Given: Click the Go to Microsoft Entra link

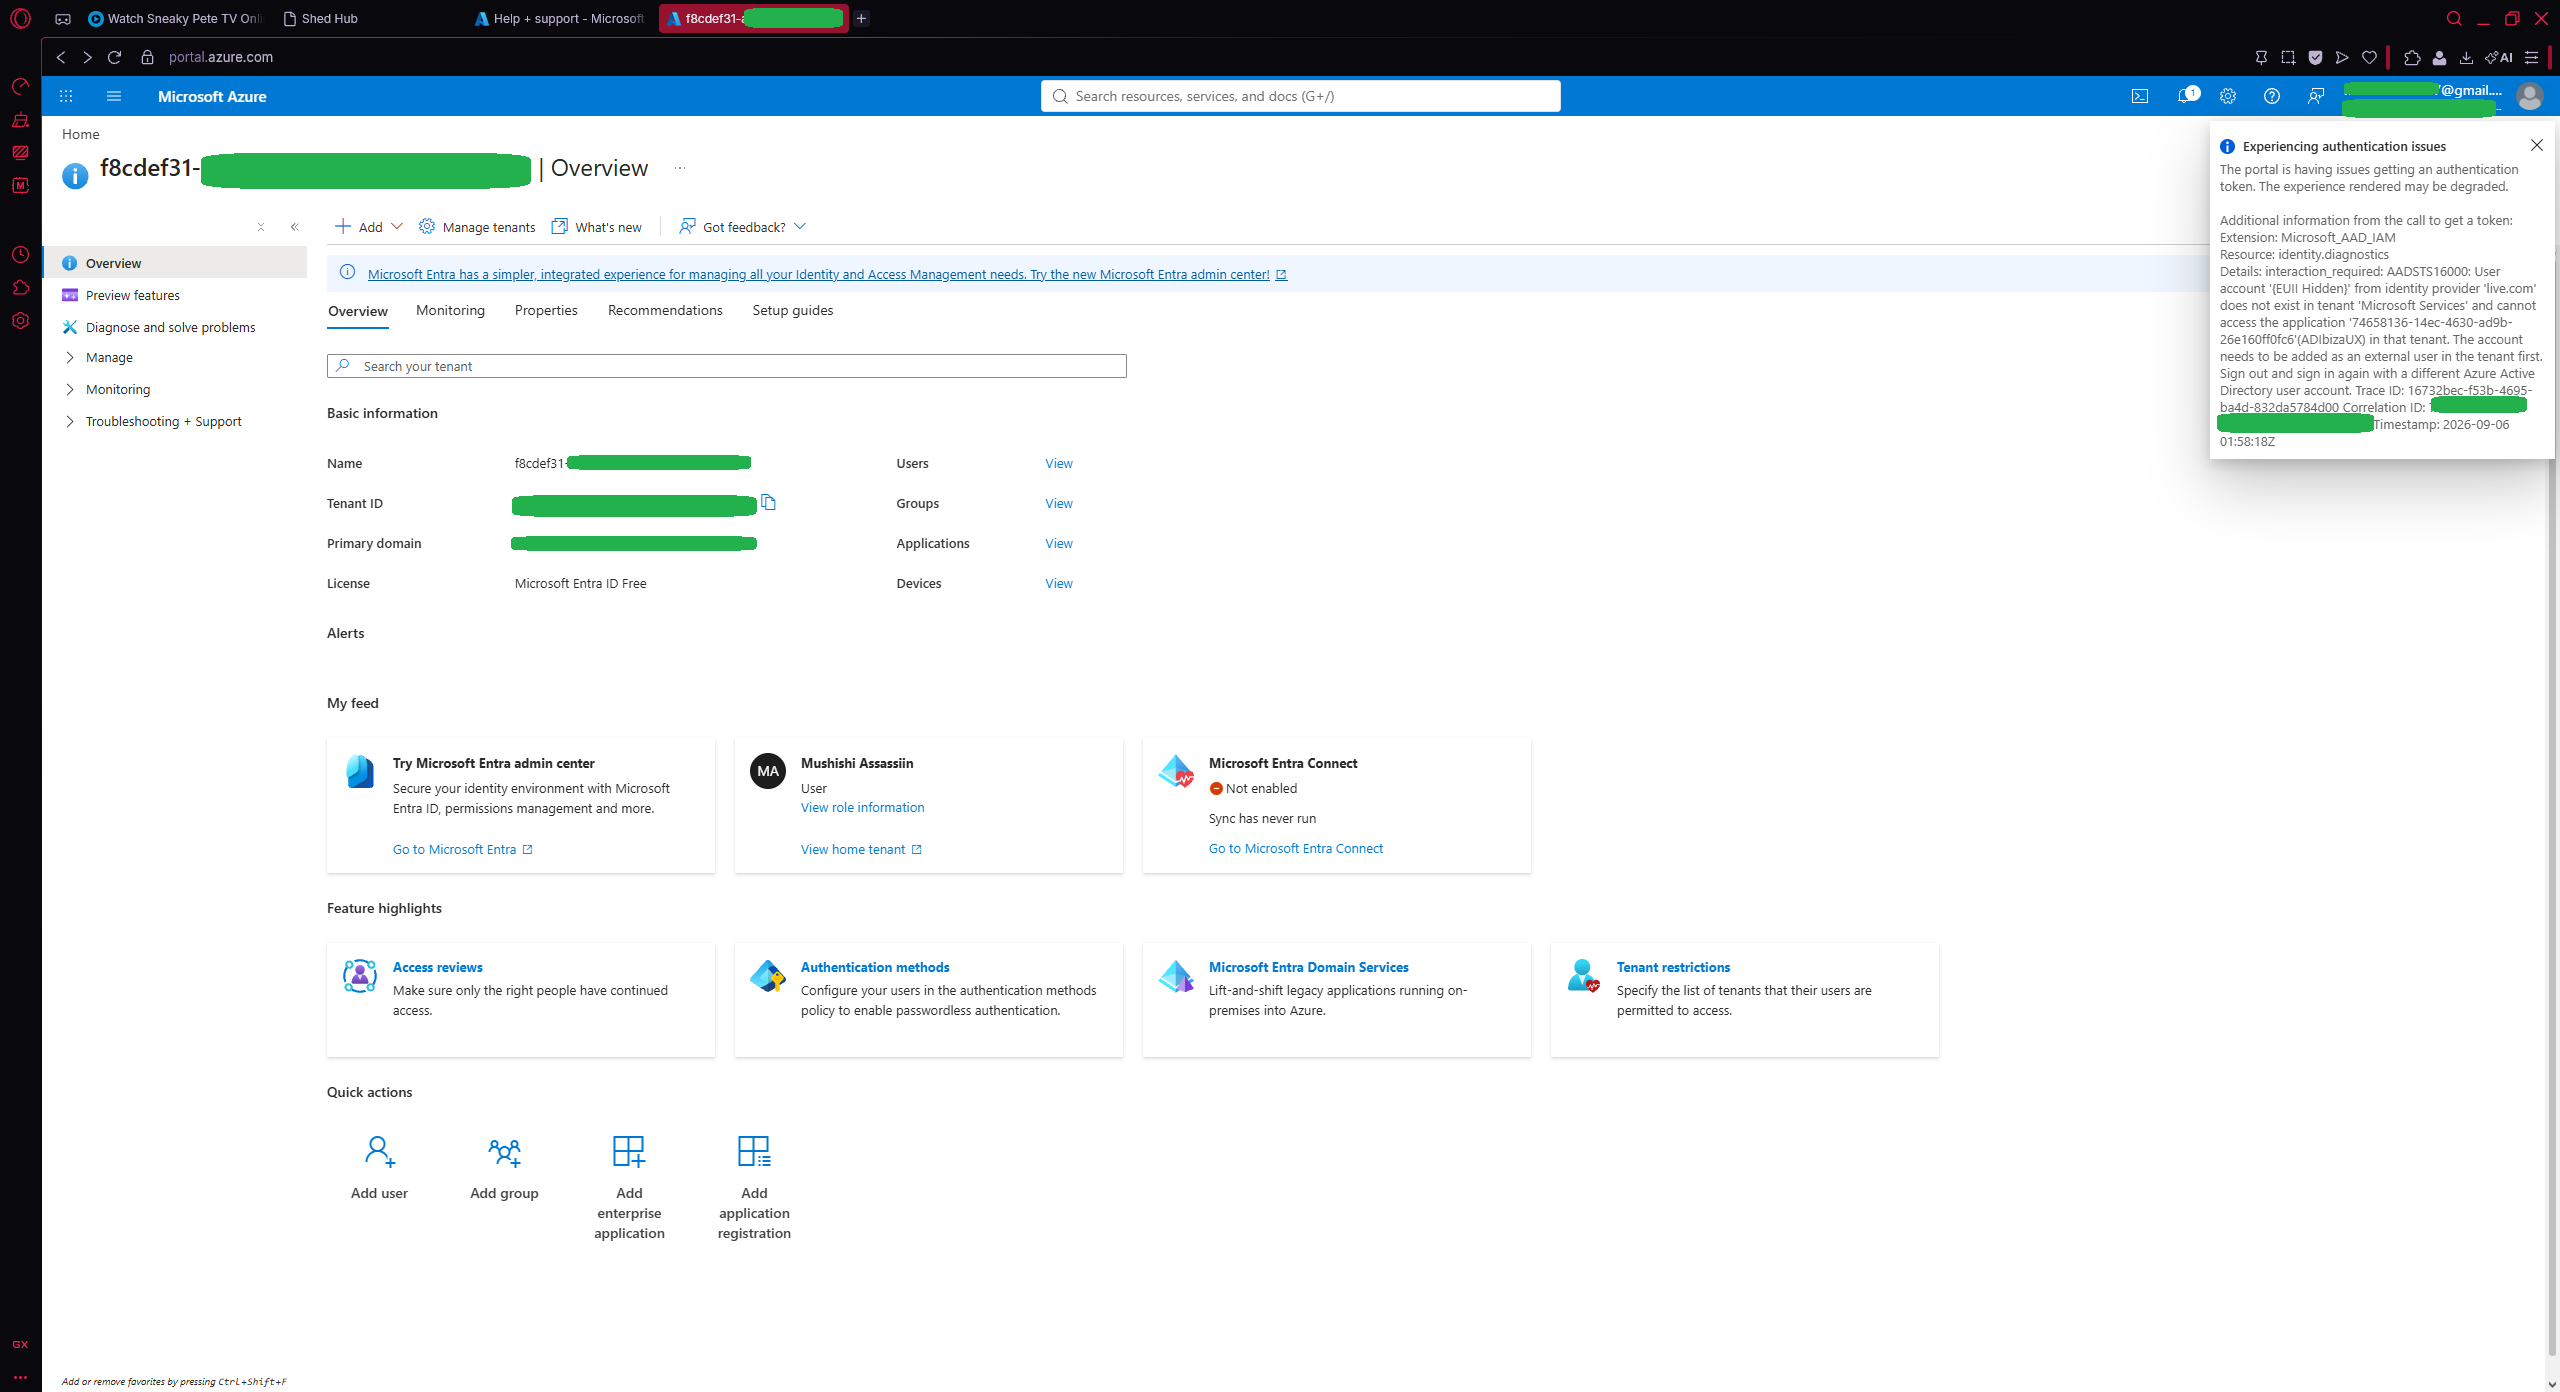Looking at the screenshot, I should pos(463,849).
